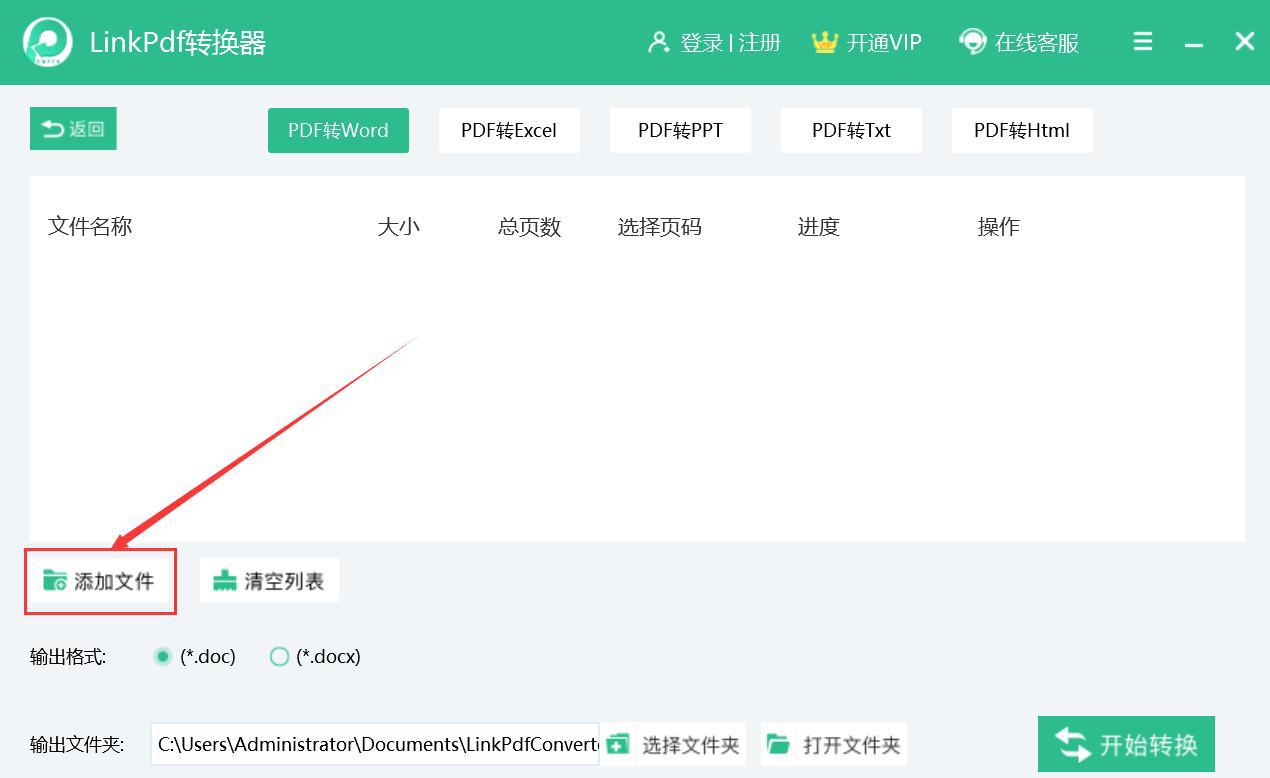Click the online support headset icon

pyautogui.click(x=972, y=42)
